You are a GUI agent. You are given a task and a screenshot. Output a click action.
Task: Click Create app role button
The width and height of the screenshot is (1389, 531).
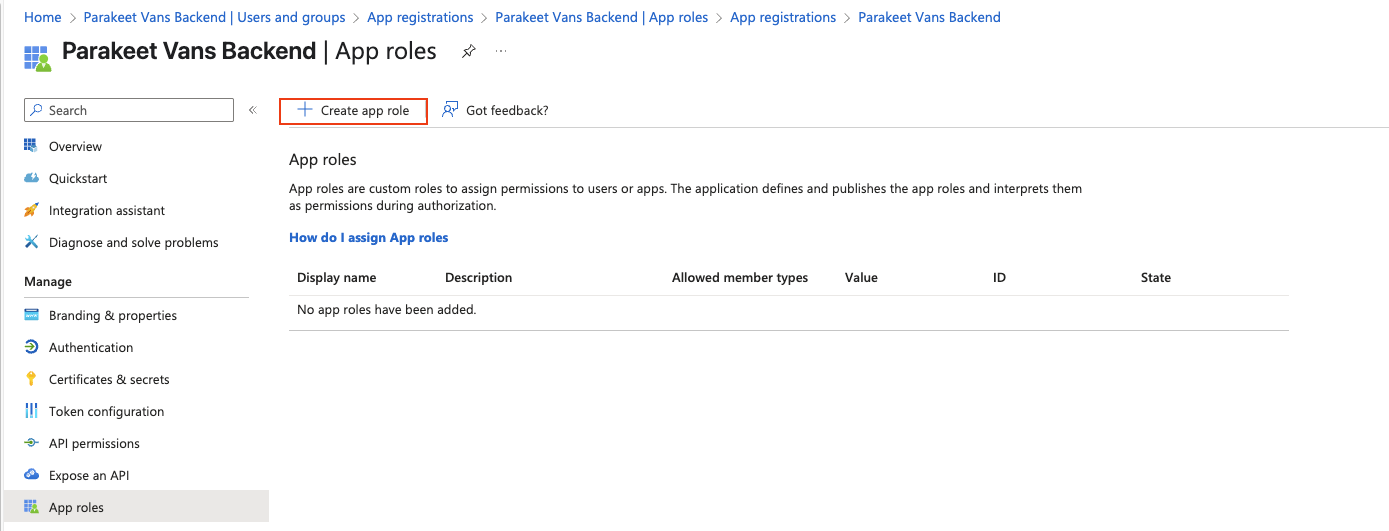353,111
